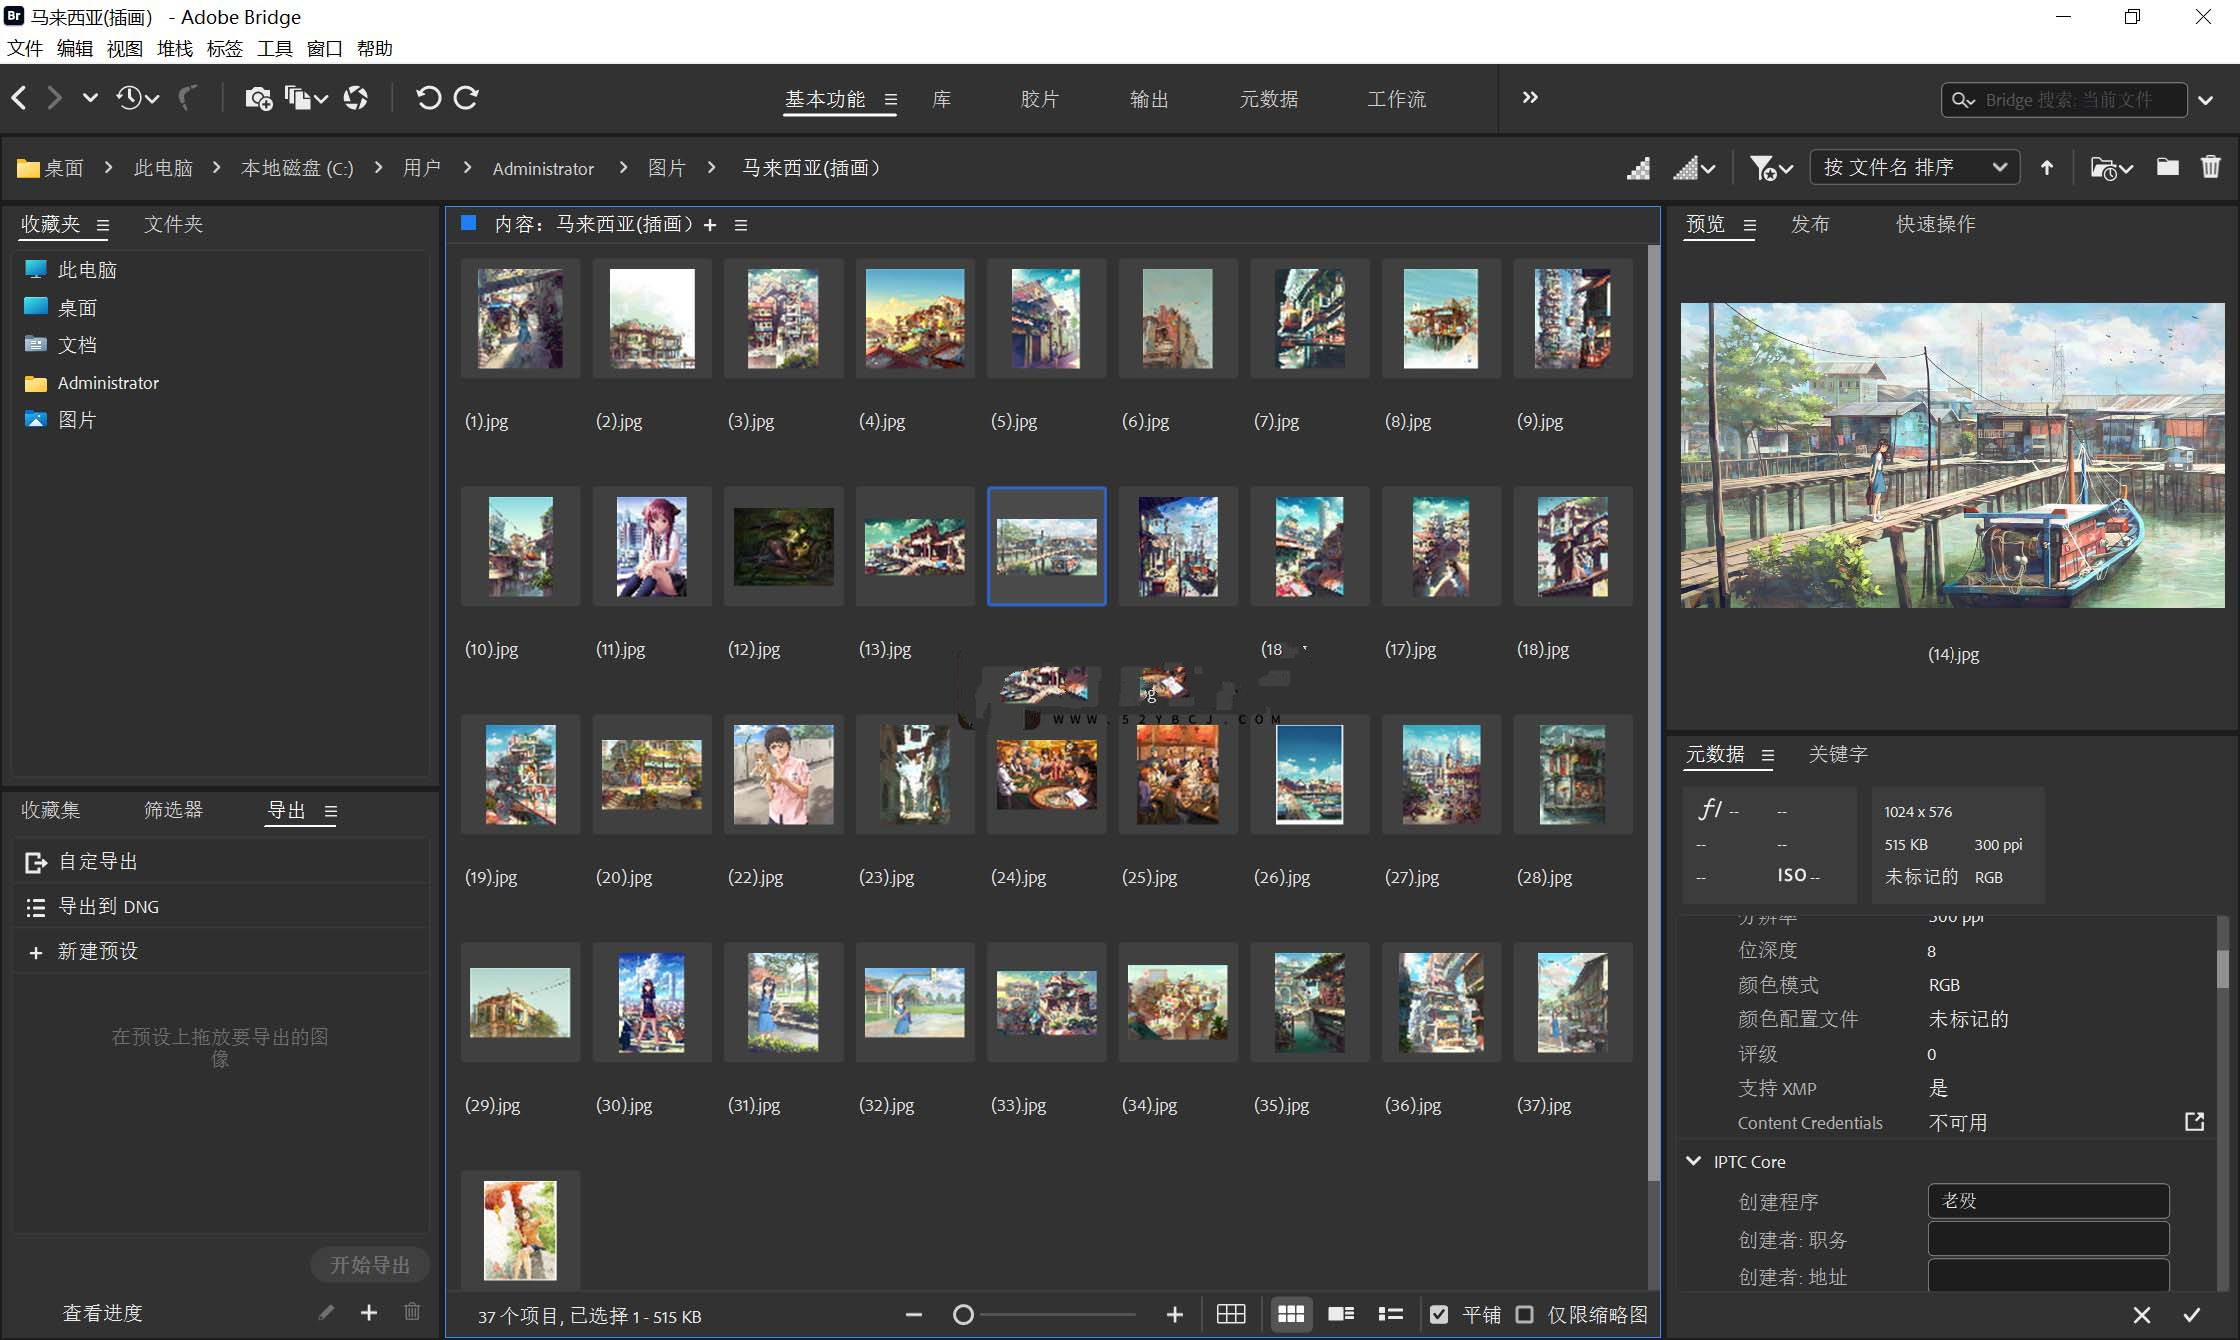2240x1340 pixels.
Task: Navigate to 图片 in the breadcrumb path
Action: (666, 168)
